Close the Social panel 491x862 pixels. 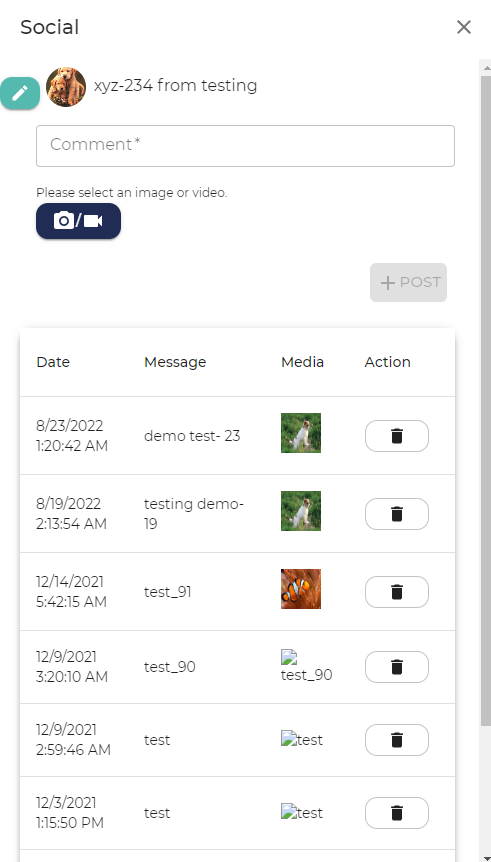click(464, 27)
